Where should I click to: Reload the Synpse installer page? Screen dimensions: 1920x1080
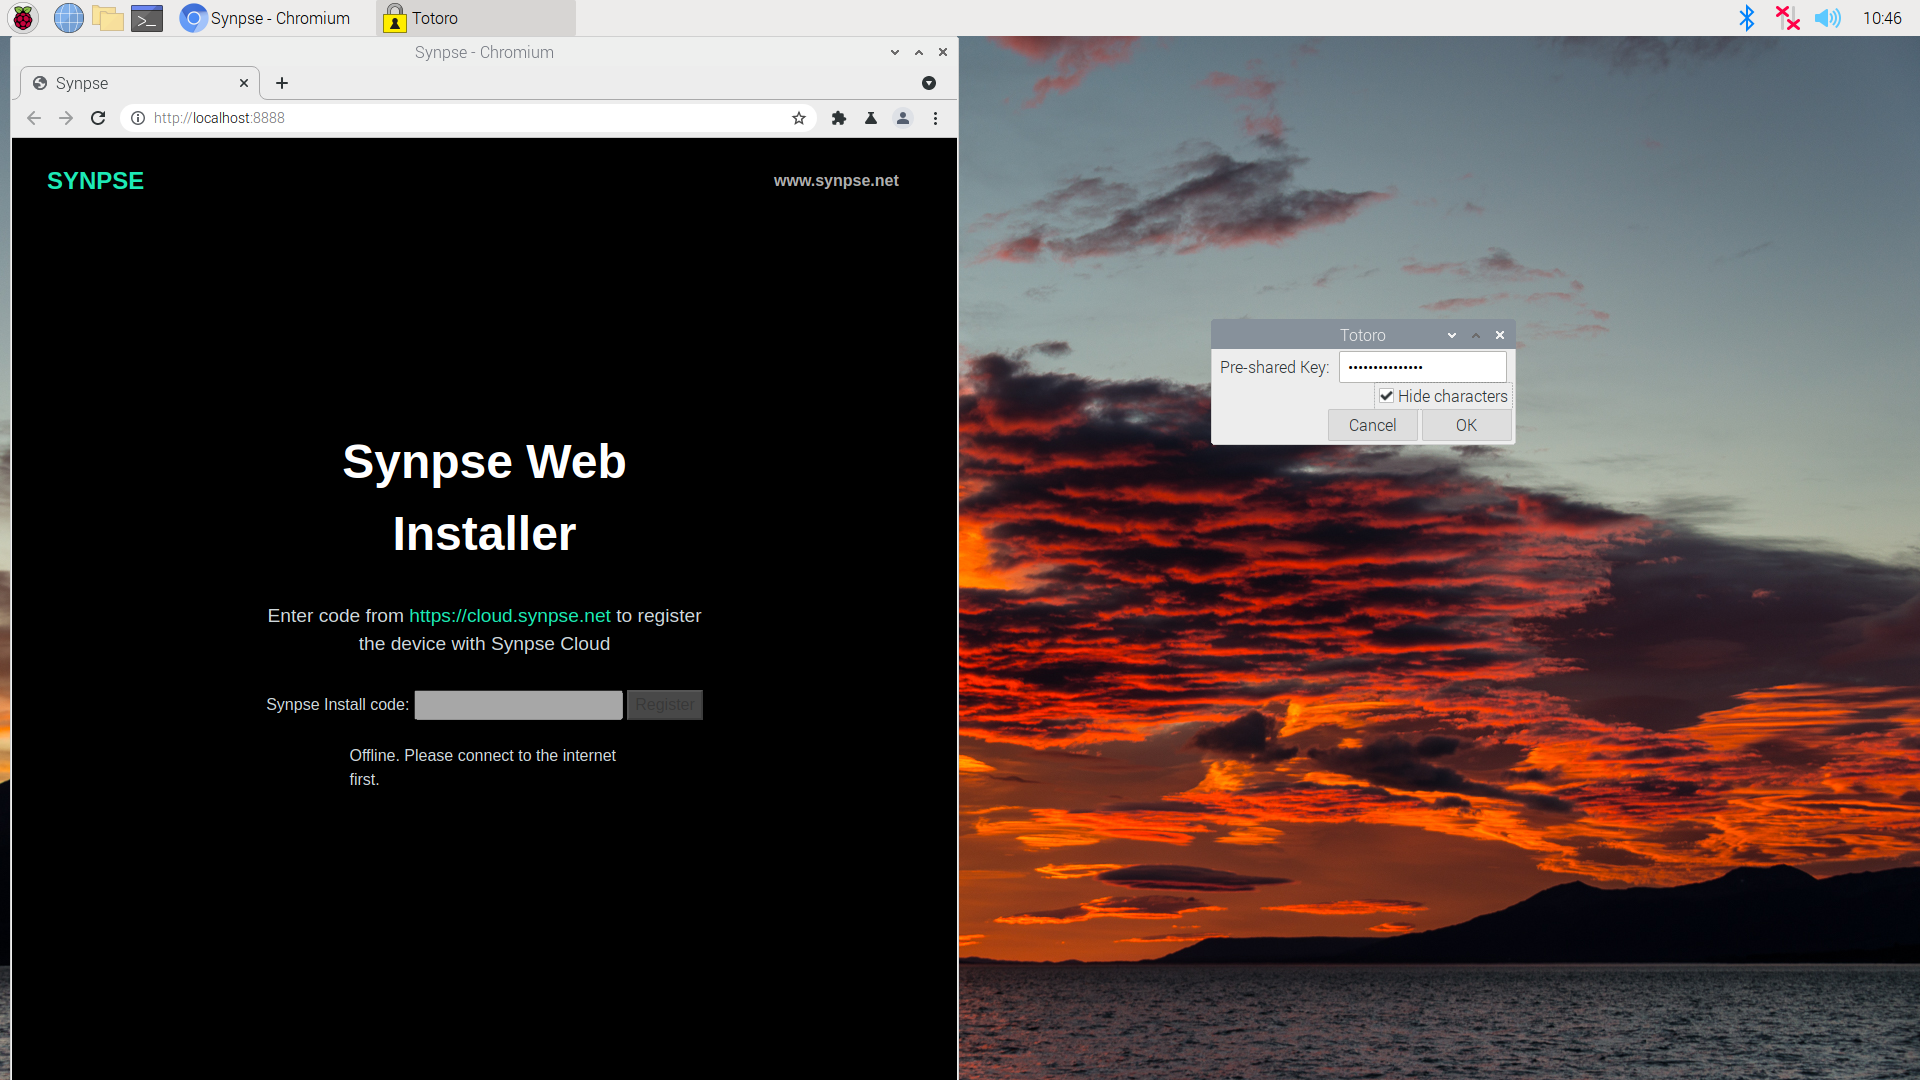point(97,118)
